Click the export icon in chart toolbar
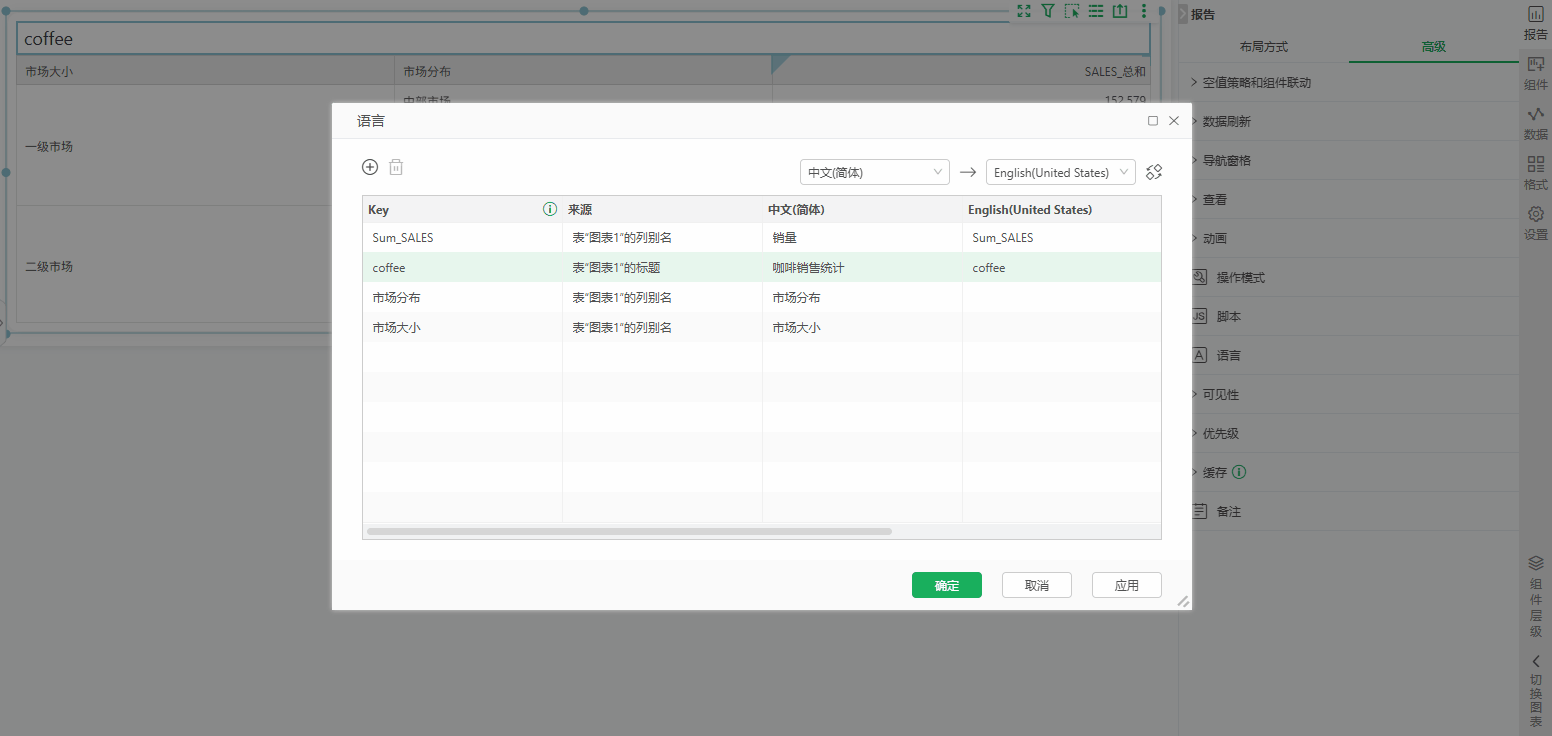The image size is (1552, 736). [x=1120, y=11]
